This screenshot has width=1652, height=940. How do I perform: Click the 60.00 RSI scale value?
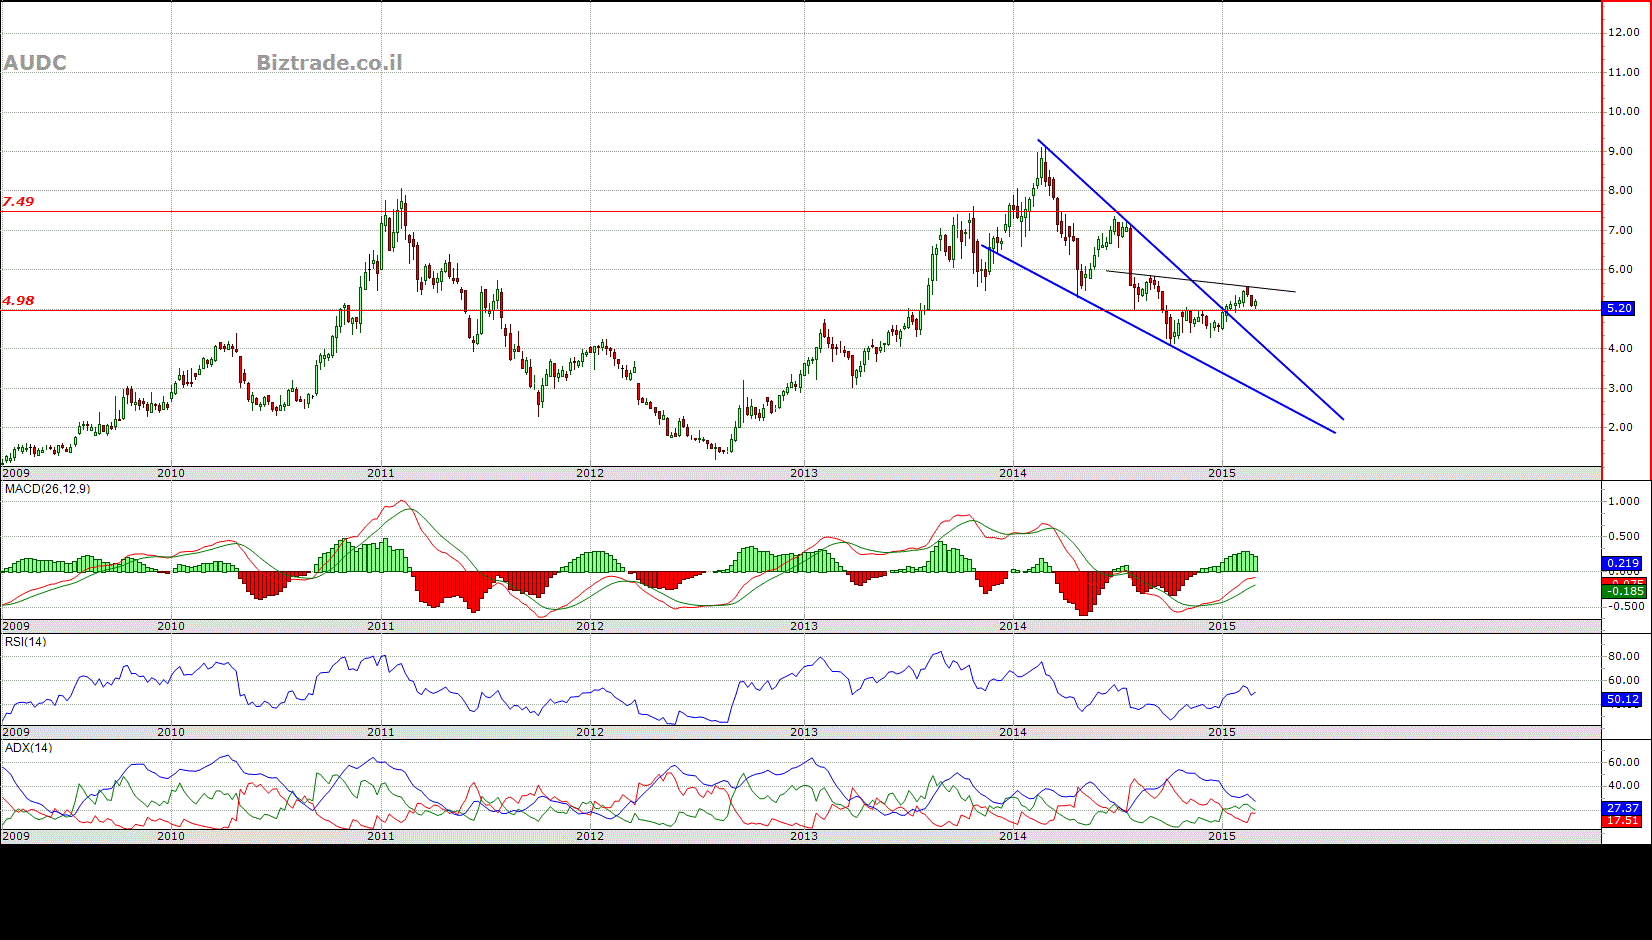1623,680
